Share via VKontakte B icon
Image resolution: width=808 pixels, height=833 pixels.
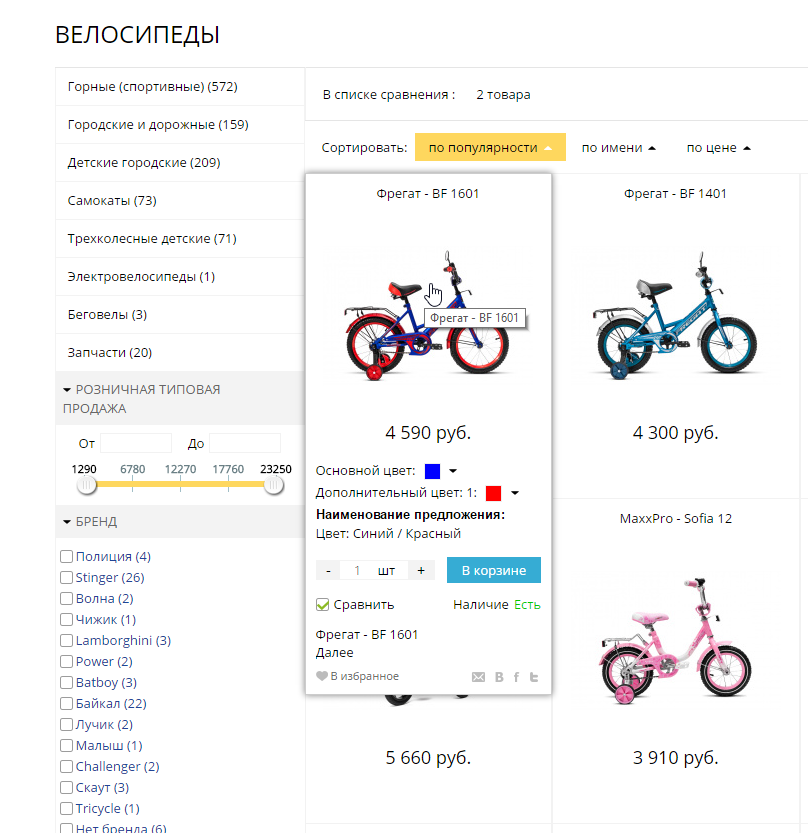tap(499, 677)
